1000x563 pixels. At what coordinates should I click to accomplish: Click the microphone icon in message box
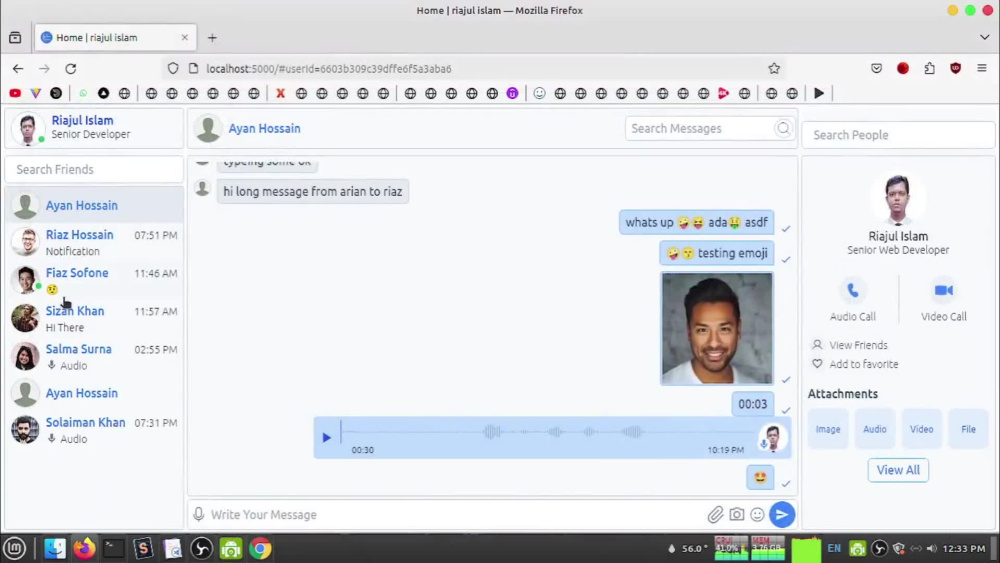point(199,515)
